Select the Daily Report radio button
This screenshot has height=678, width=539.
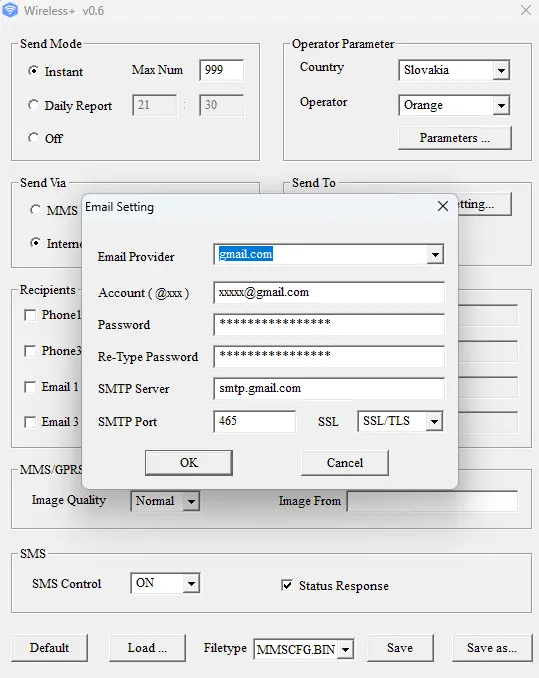(x=33, y=105)
